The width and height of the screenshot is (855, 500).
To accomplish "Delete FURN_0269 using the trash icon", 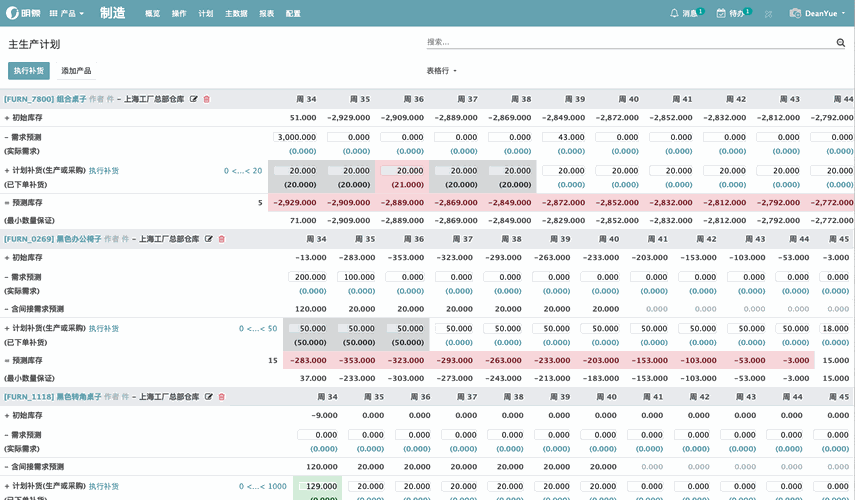I will coord(222,239).
